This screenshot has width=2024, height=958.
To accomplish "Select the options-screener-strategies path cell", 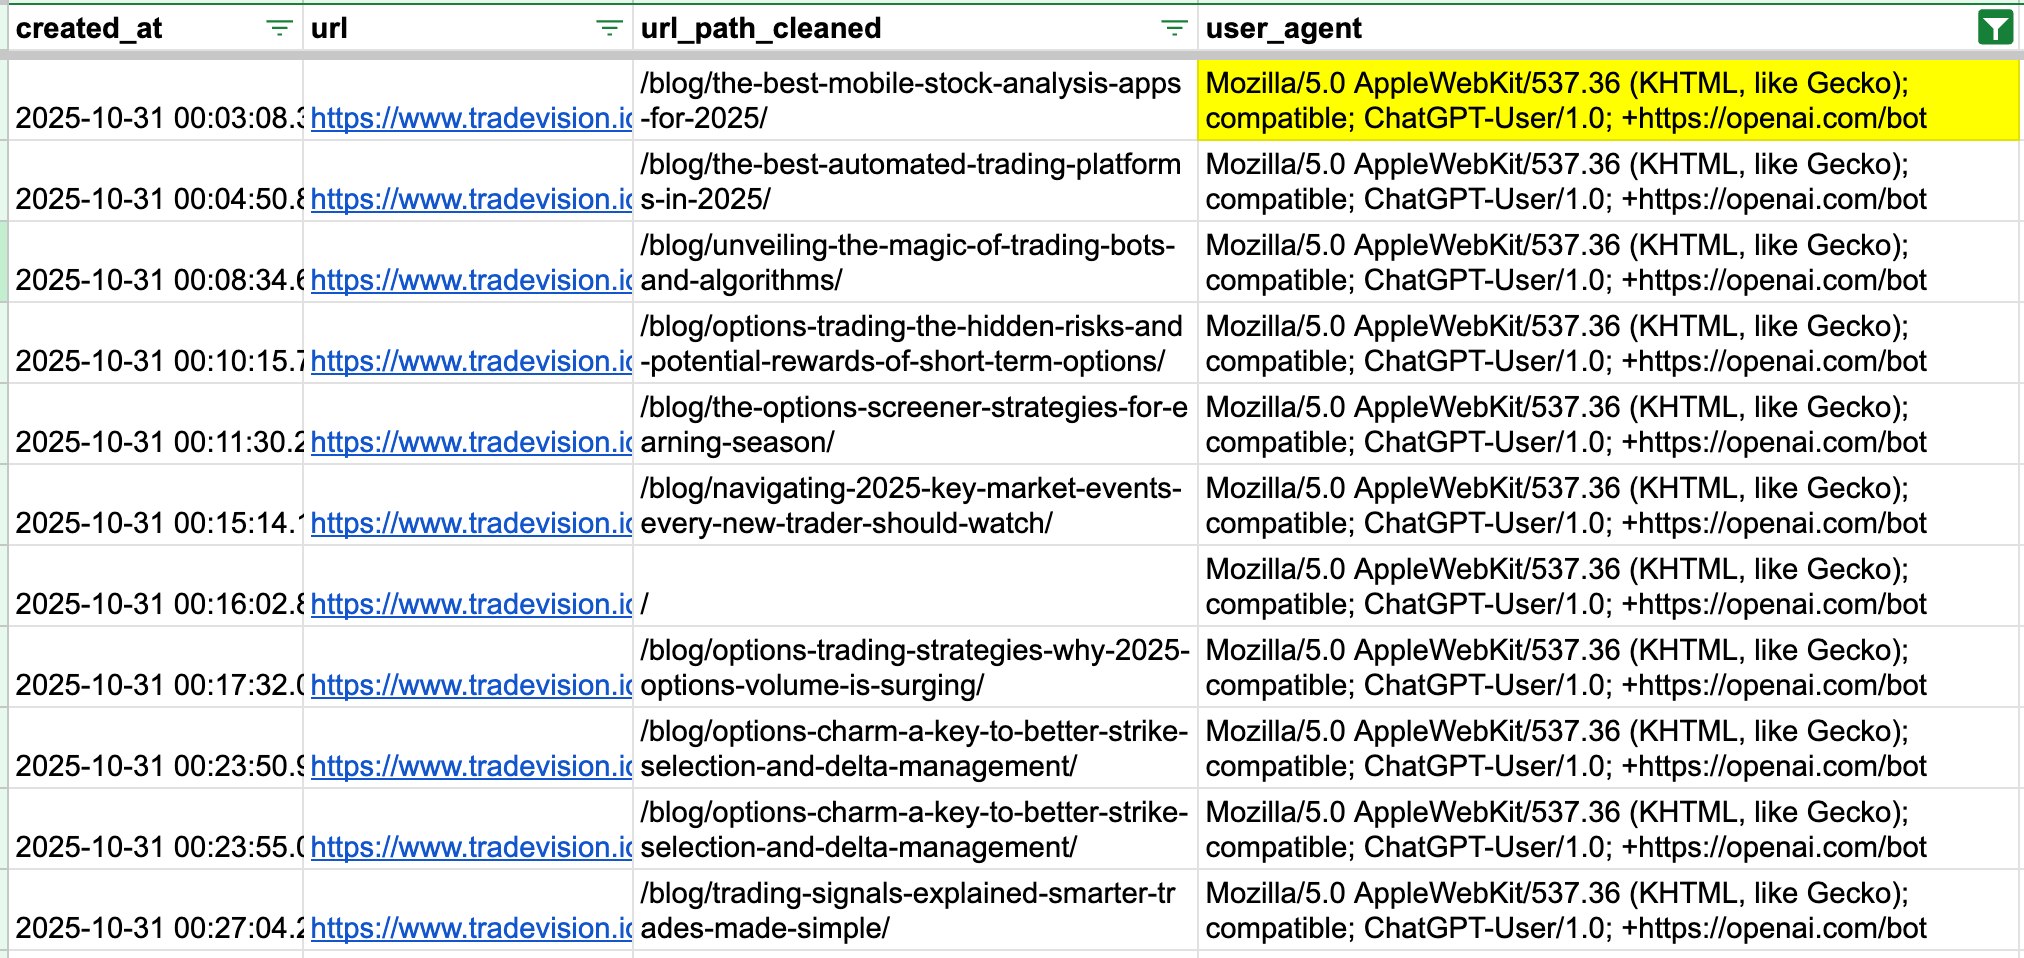I will 915,424.
